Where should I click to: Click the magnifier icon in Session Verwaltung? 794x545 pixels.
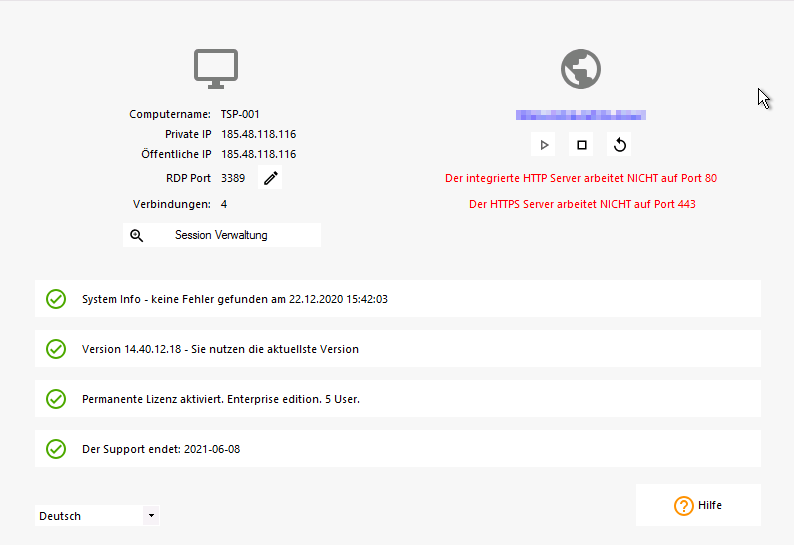(137, 235)
